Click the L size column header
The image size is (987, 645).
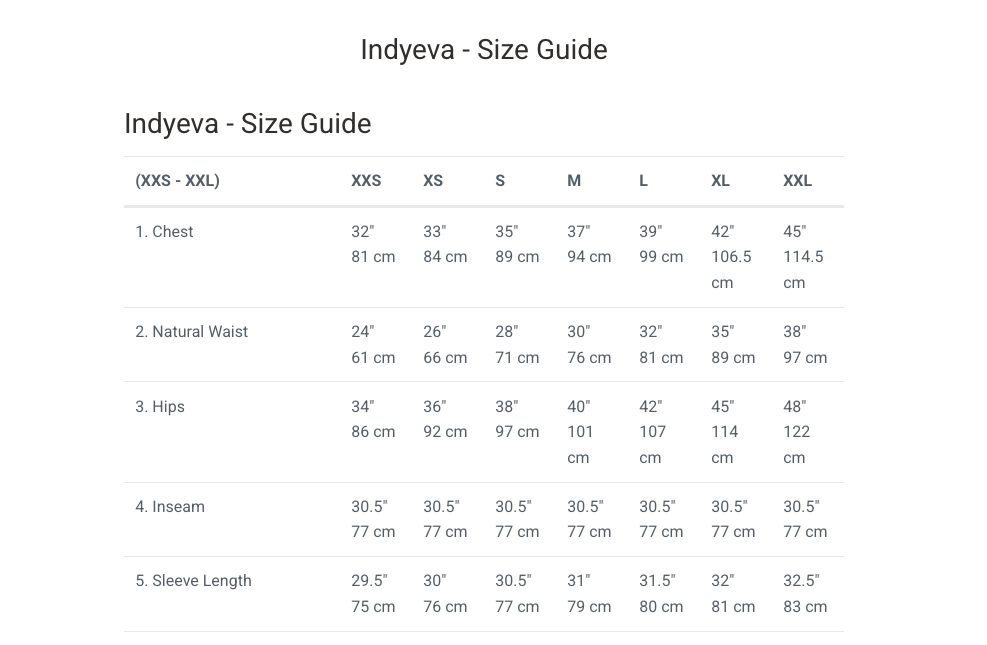tap(643, 181)
